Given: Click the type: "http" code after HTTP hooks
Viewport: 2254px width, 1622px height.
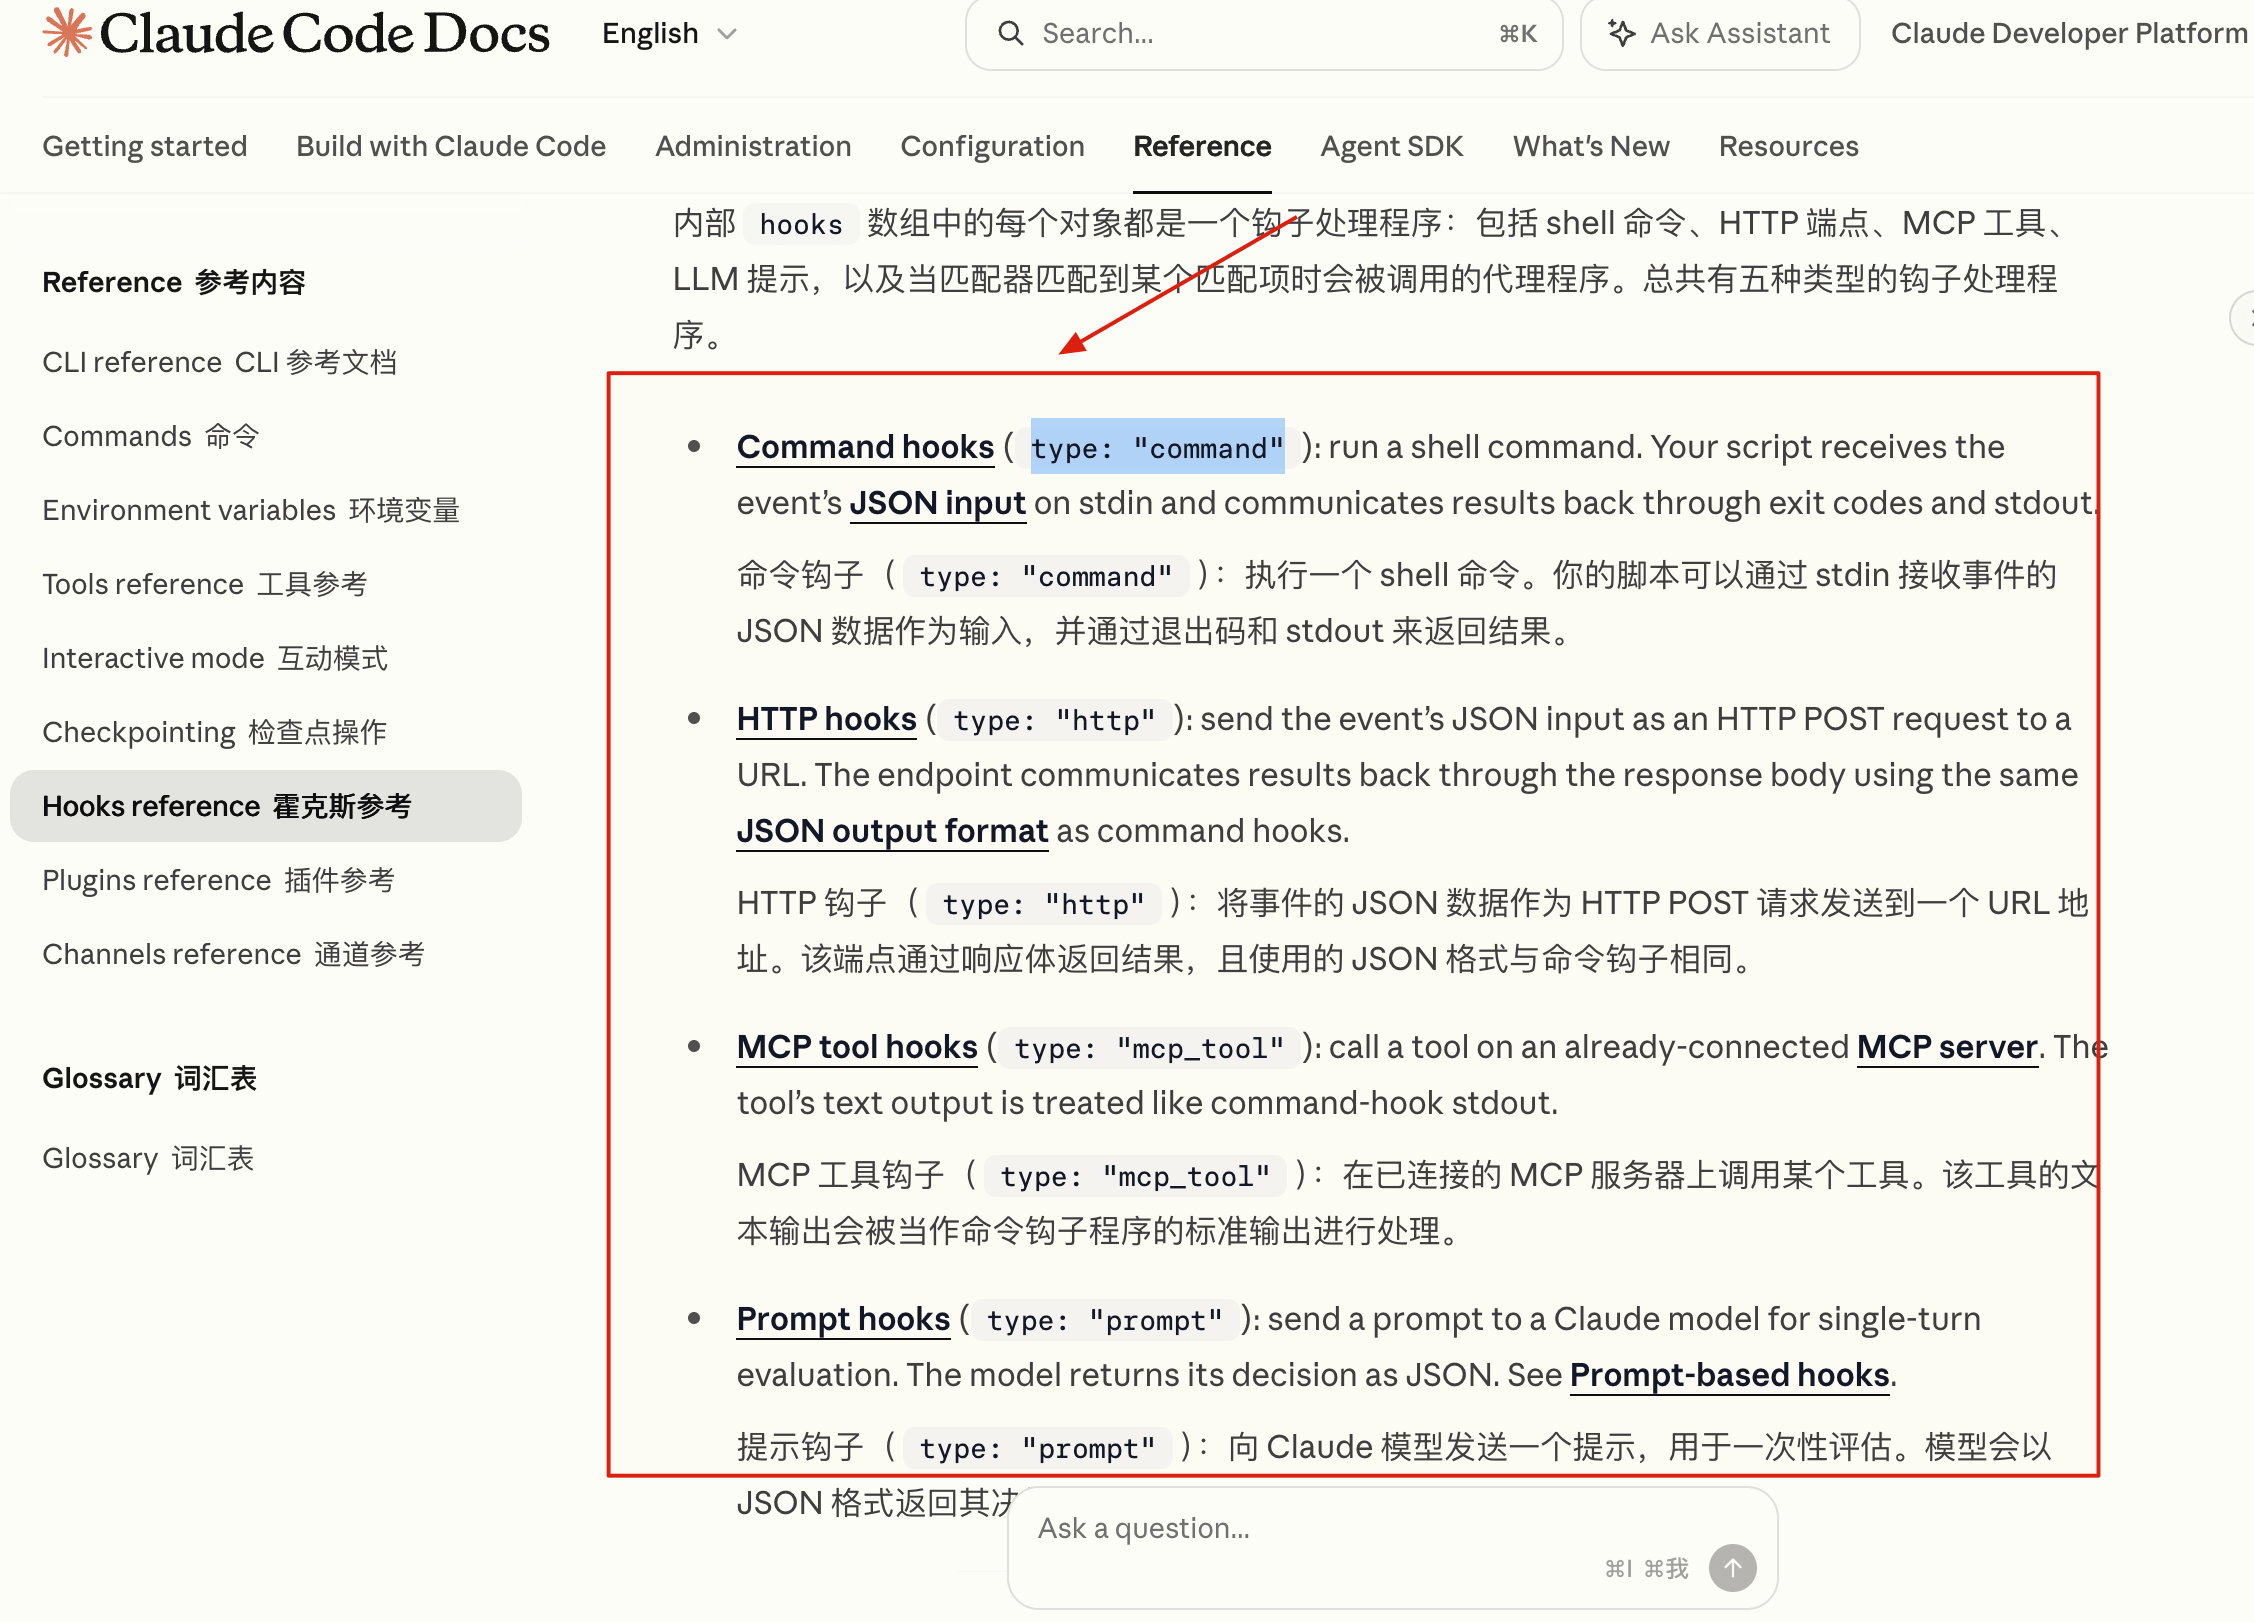Looking at the screenshot, I should tap(1054, 720).
